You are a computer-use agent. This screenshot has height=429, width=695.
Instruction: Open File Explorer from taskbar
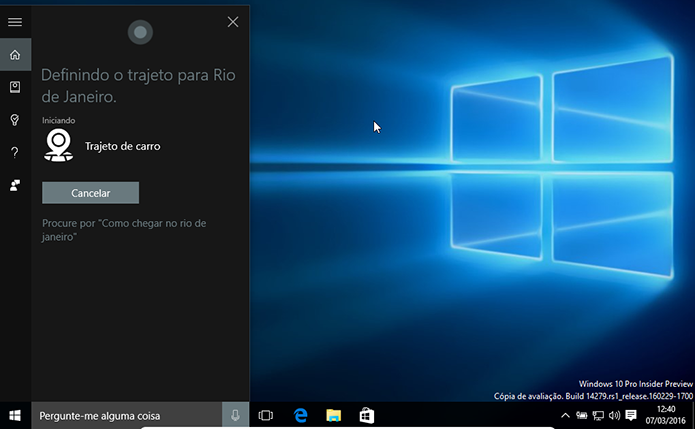point(333,416)
